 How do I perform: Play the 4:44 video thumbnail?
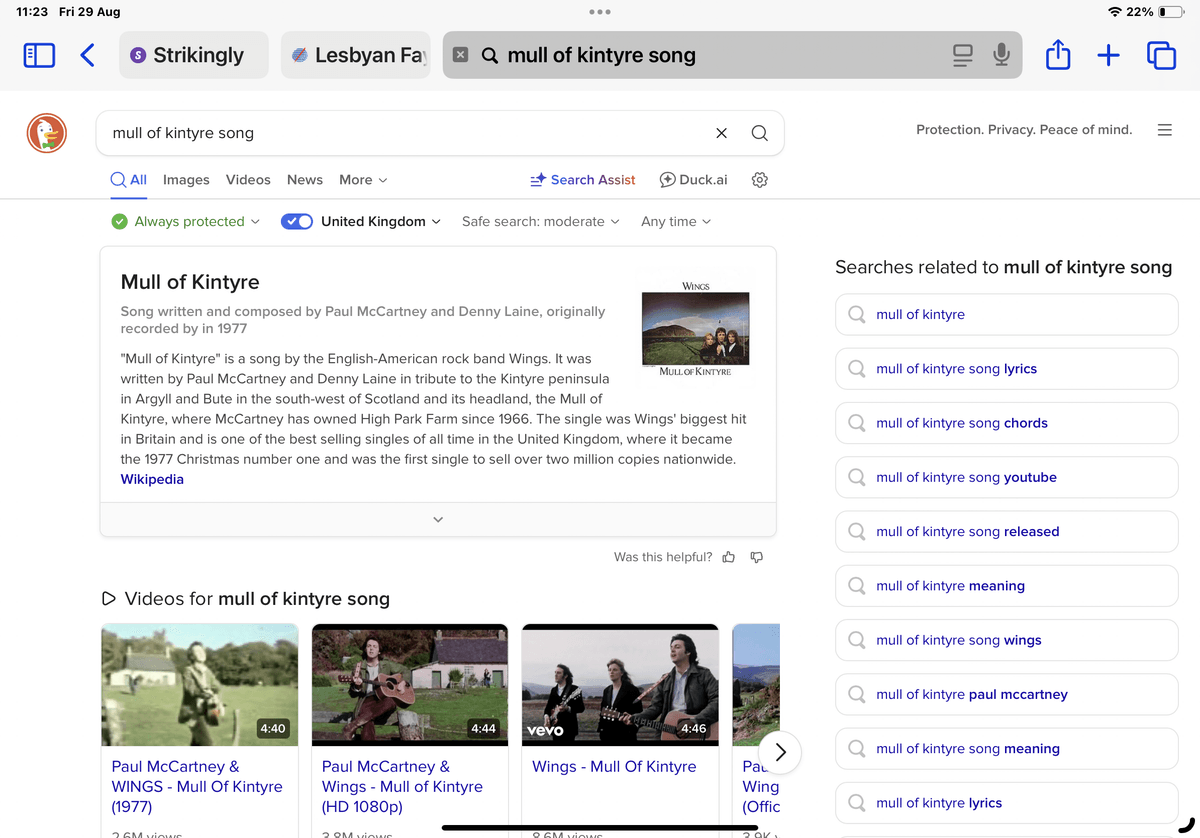click(x=410, y=685)
